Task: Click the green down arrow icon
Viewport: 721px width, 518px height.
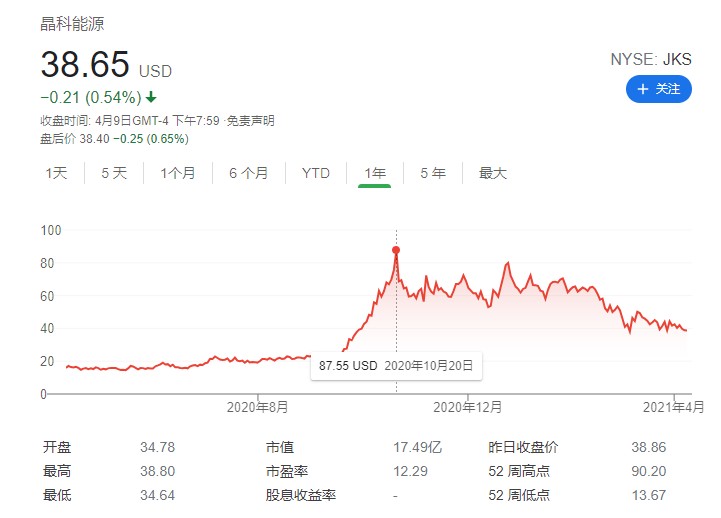Action: click(151, 97)
